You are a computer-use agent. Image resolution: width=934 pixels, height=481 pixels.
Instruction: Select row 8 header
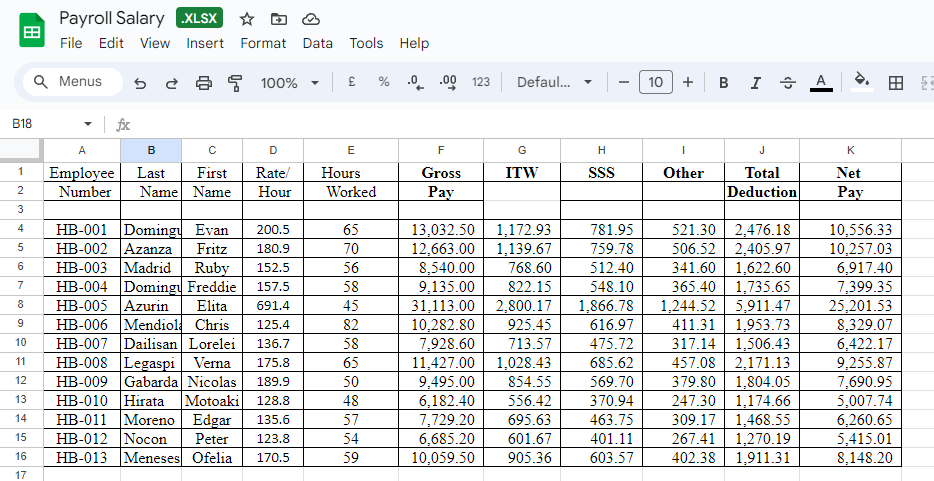(x=21, y=305)
